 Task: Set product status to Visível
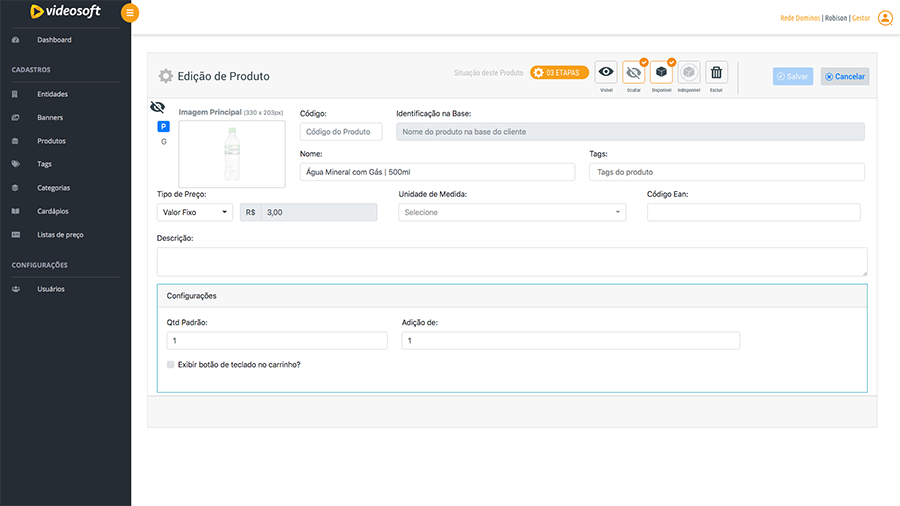point(606,73)
